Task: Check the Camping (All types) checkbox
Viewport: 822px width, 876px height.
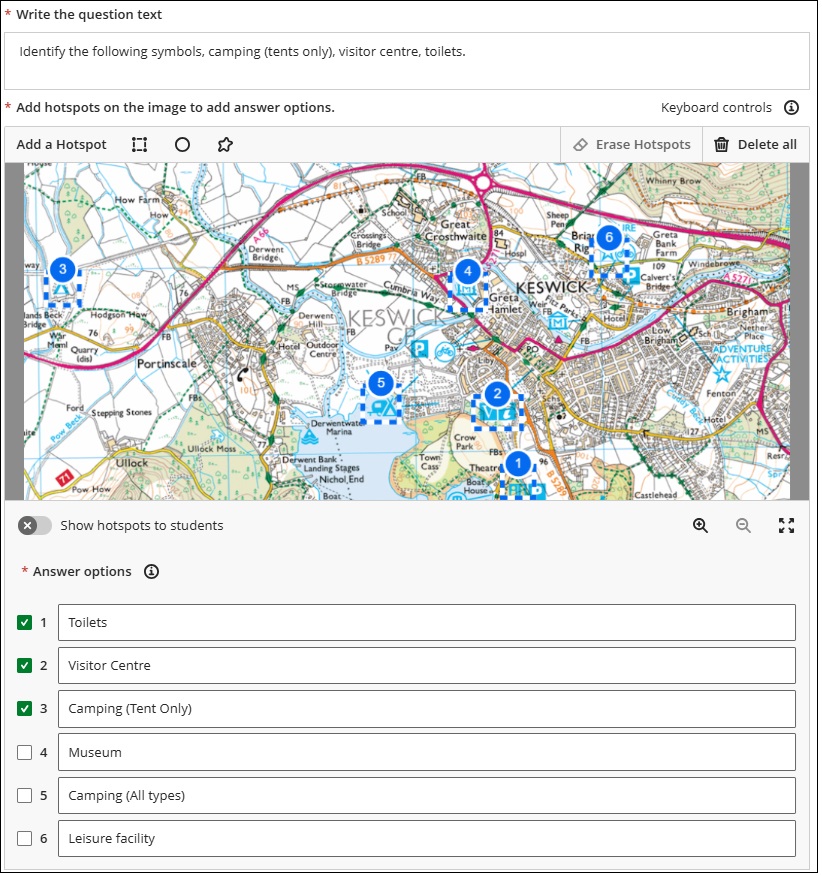Action: pyautogui.click(x=25, y=795)
